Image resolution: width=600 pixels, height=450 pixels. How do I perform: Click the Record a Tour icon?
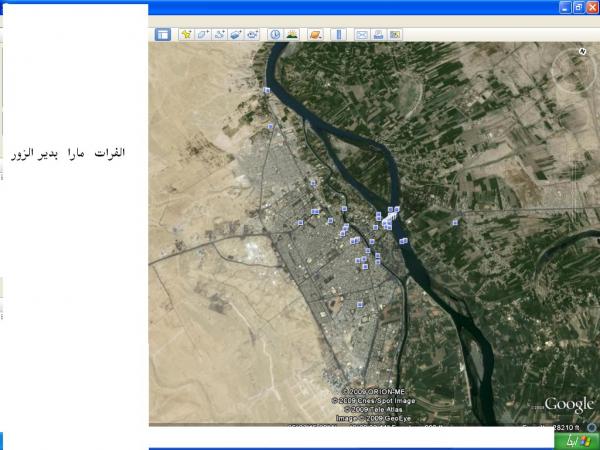[x=252, y=34]
